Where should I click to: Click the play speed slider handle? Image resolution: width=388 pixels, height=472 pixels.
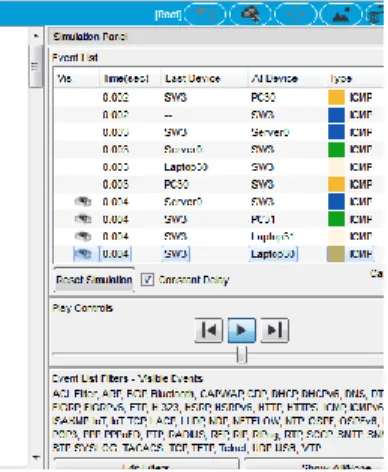coord(242,355)
